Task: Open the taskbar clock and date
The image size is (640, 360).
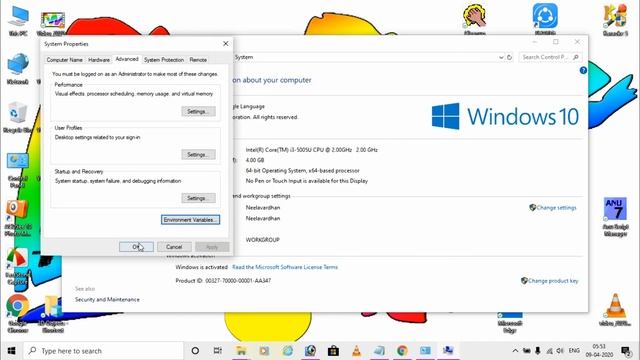Action: click(599, 351)
